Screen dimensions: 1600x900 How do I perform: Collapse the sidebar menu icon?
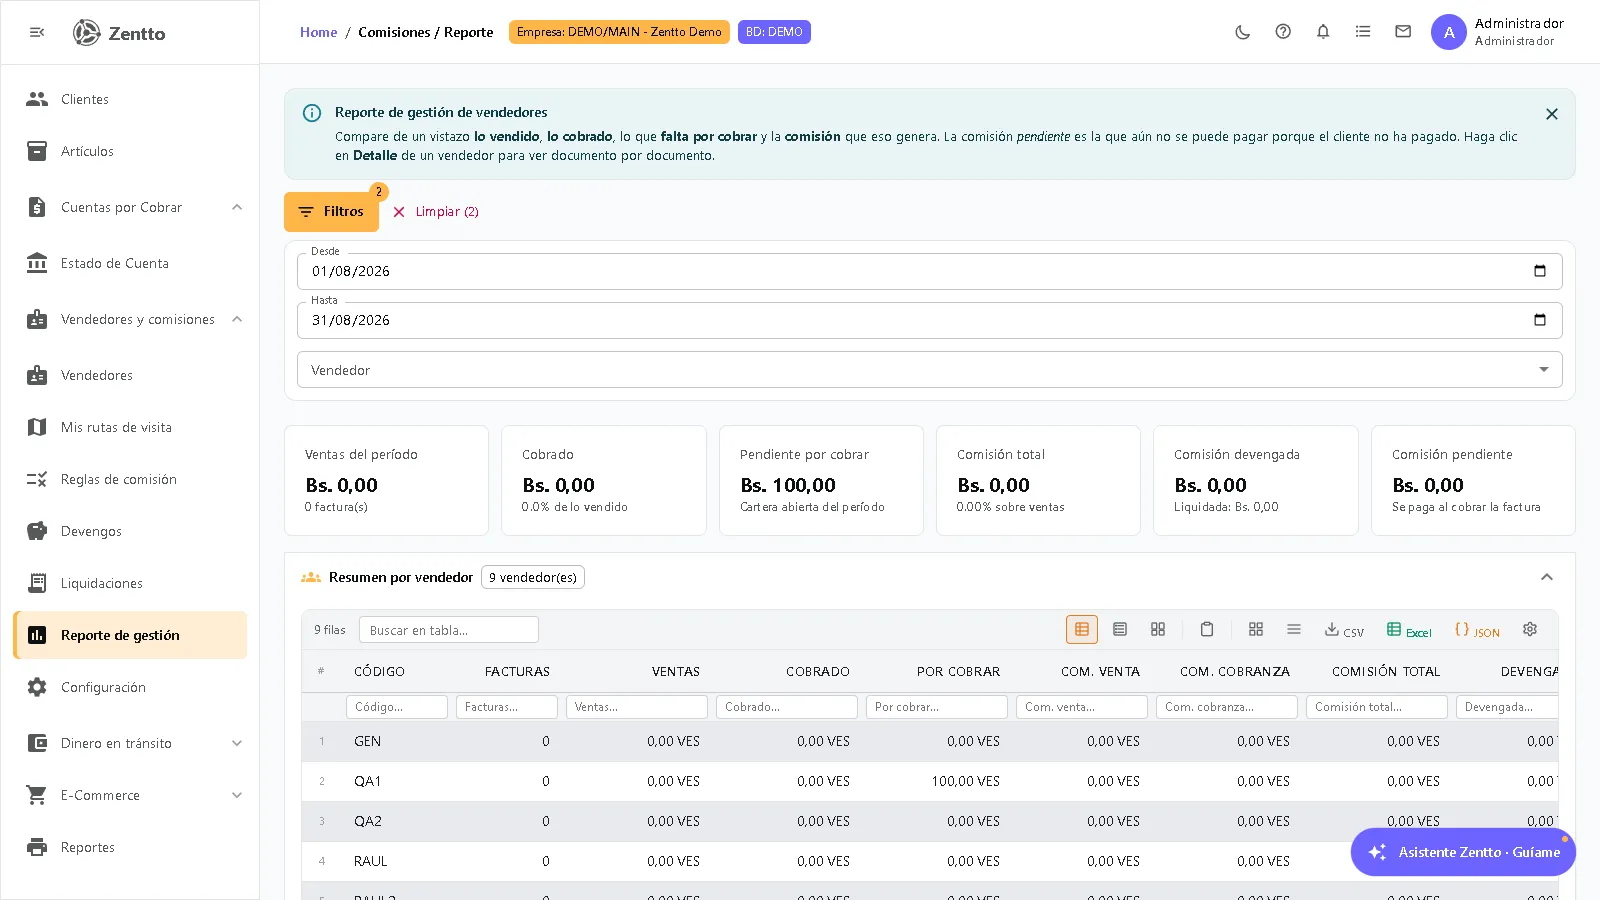pyautogui.click(x=37, y=32)
